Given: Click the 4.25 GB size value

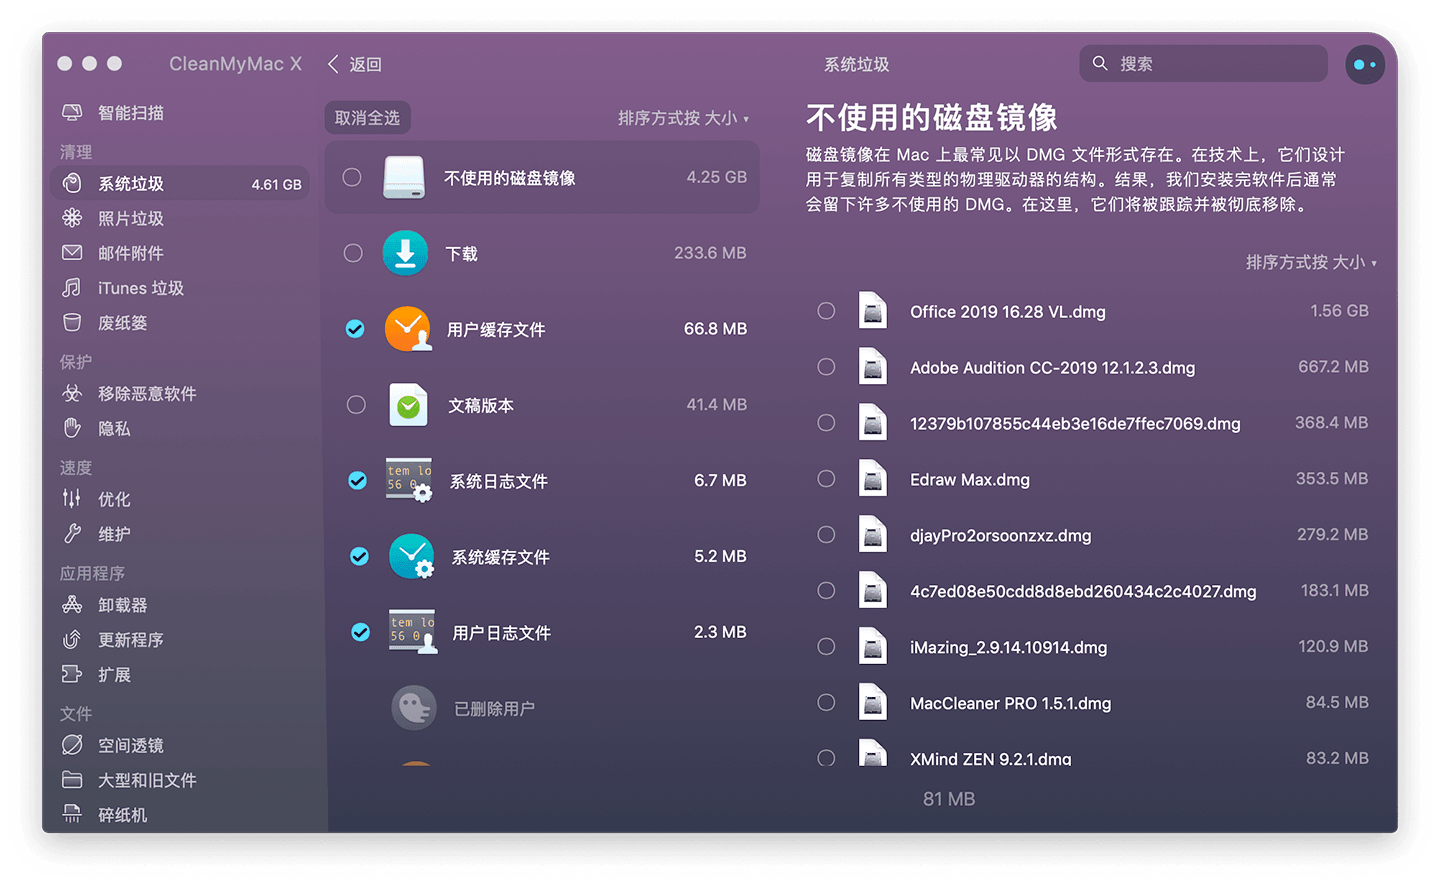Looking at the screenshot, I should point(716,177).
